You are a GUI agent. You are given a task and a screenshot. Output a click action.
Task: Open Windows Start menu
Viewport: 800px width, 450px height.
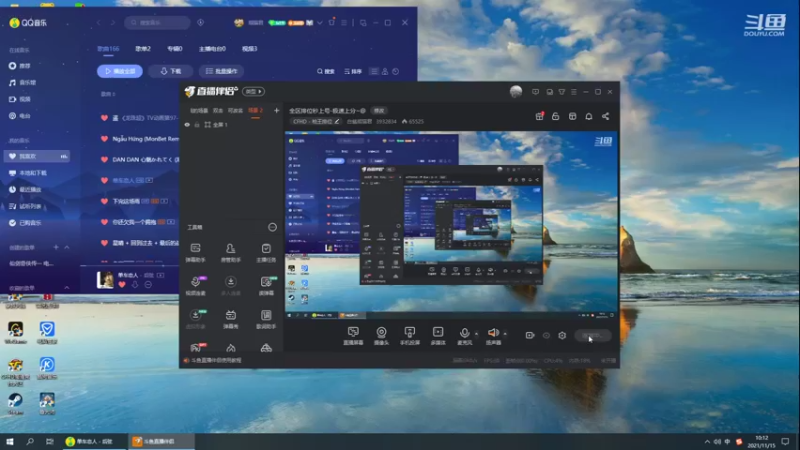click(x=10, y=441)
